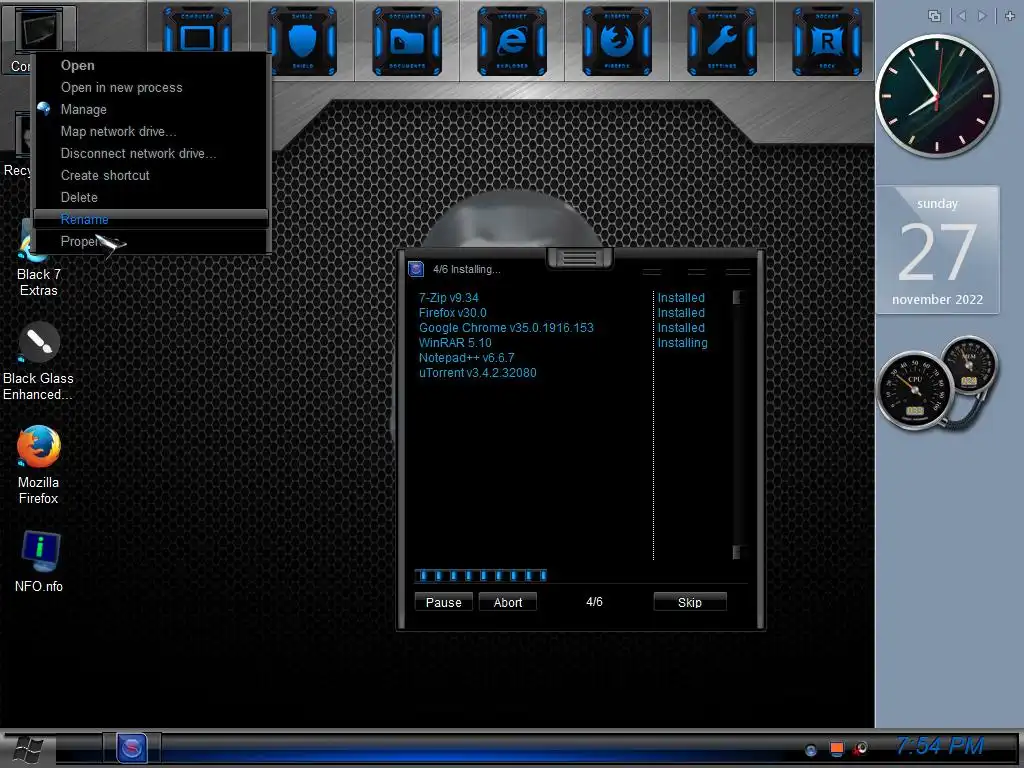Click the calendar gadget showing 27
This screenshot has height=768, width=1024.
point(937,250)
